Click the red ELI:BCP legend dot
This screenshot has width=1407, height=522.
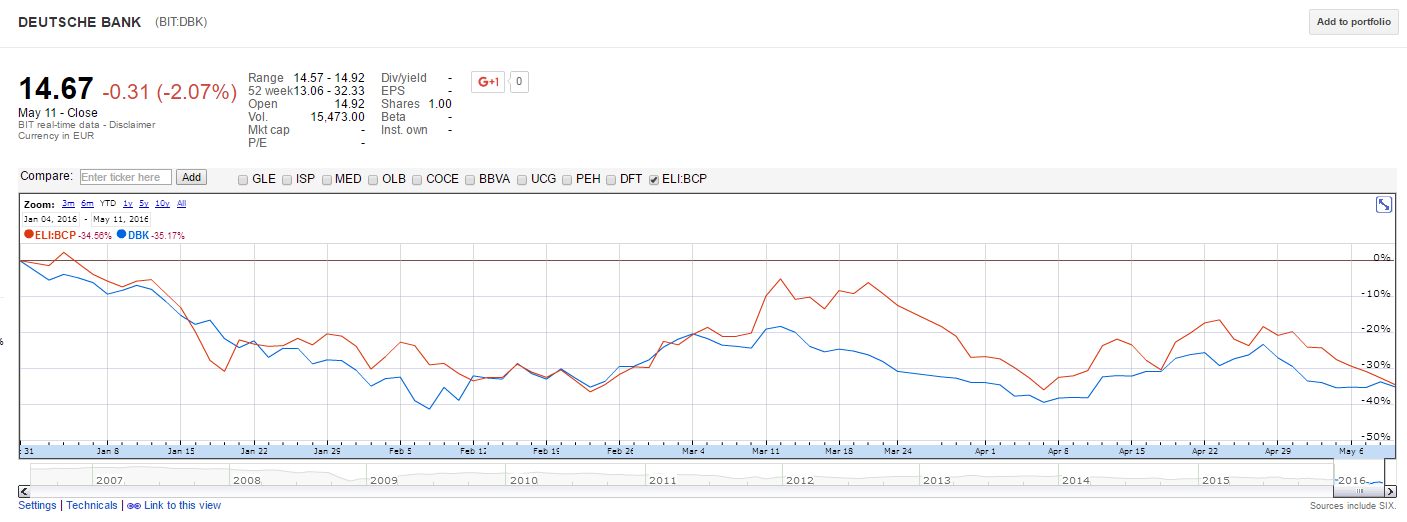(28, 235)
